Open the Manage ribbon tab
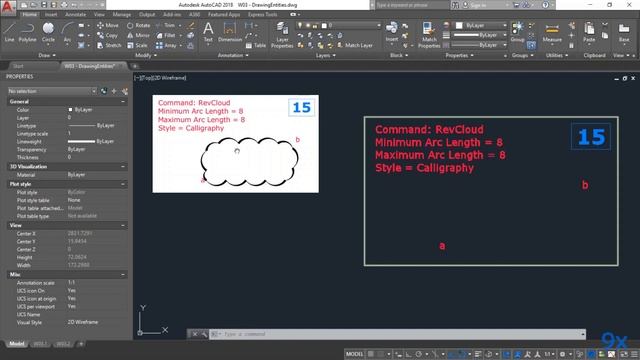The height and width of the screenshot is (360, 640). point(122,14)
